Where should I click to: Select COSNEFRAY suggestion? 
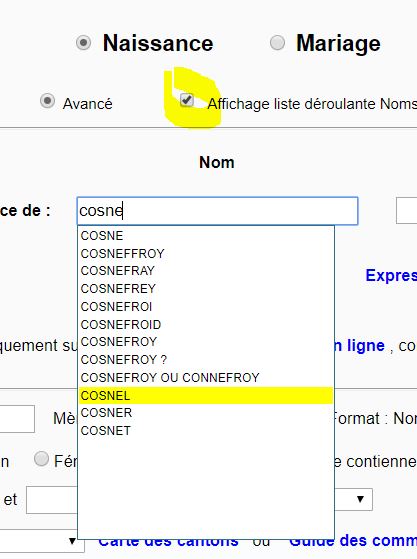206,271
